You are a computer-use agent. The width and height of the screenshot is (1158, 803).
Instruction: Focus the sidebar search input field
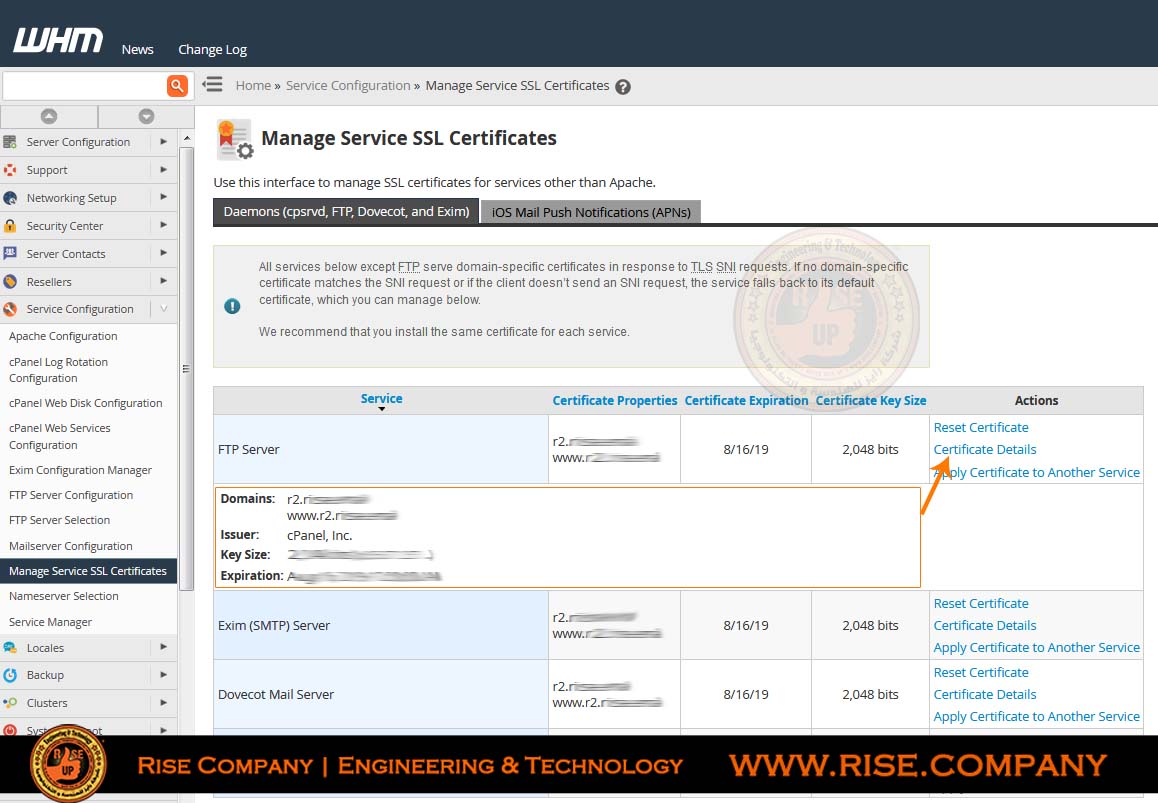coord(85,86)
